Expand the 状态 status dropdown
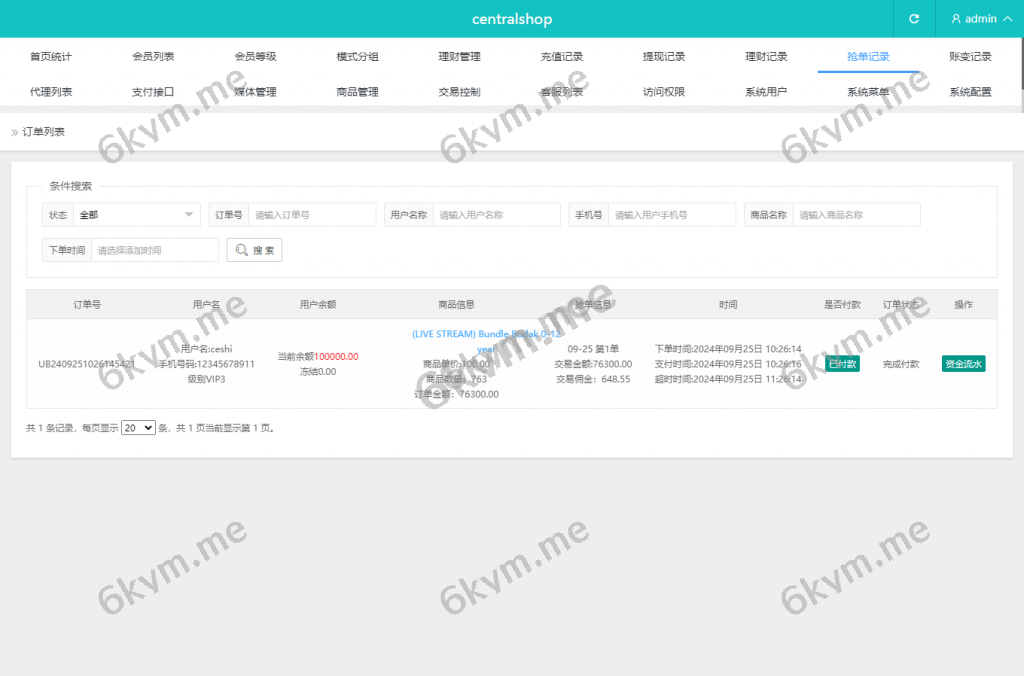This screenshot has width=1024, height=676. point(136,215)
